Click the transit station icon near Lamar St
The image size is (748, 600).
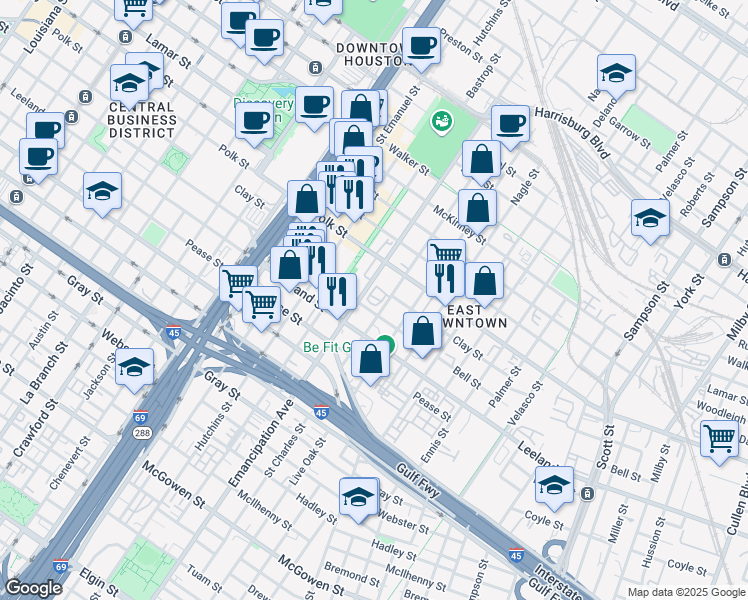tap(125, 36)
